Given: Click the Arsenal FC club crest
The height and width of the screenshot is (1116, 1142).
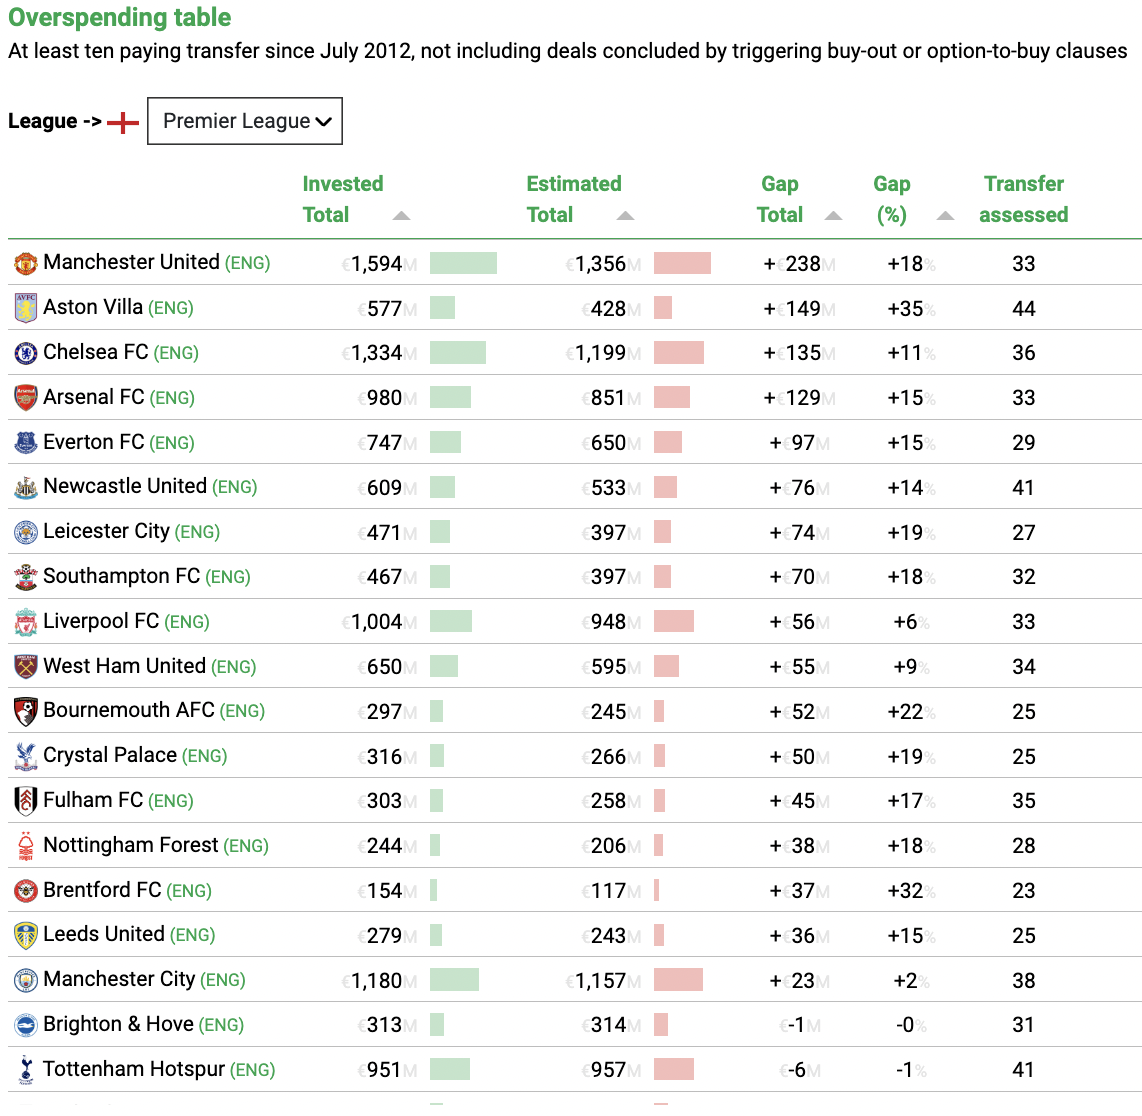Looking at the screenshot, I should tap(25, 398).
